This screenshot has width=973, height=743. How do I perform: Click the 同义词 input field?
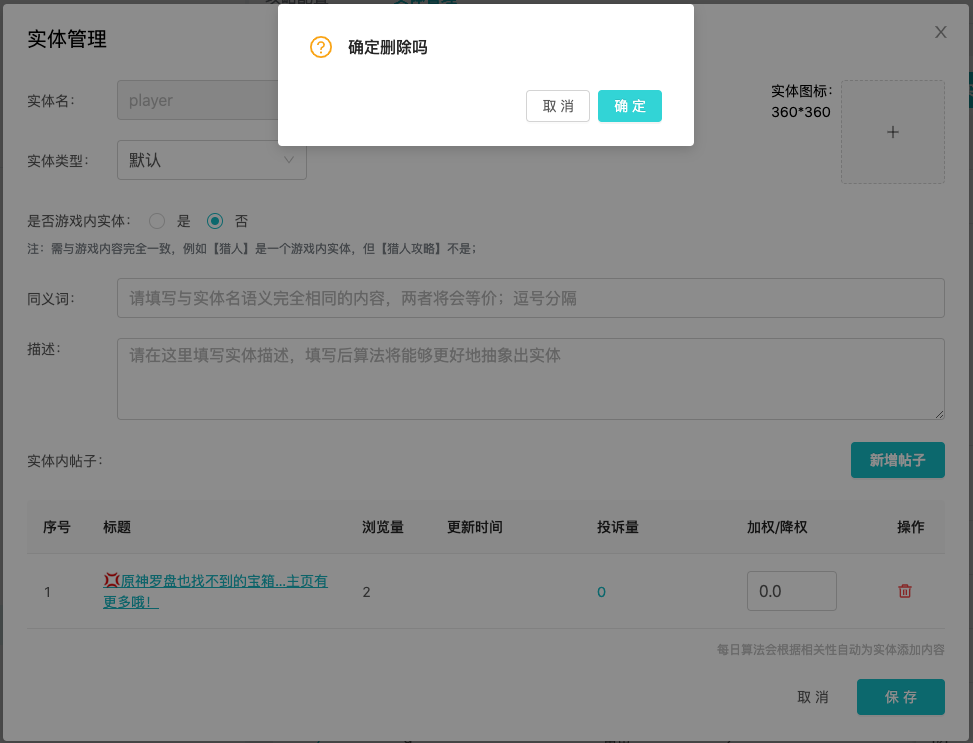[530, 298]
